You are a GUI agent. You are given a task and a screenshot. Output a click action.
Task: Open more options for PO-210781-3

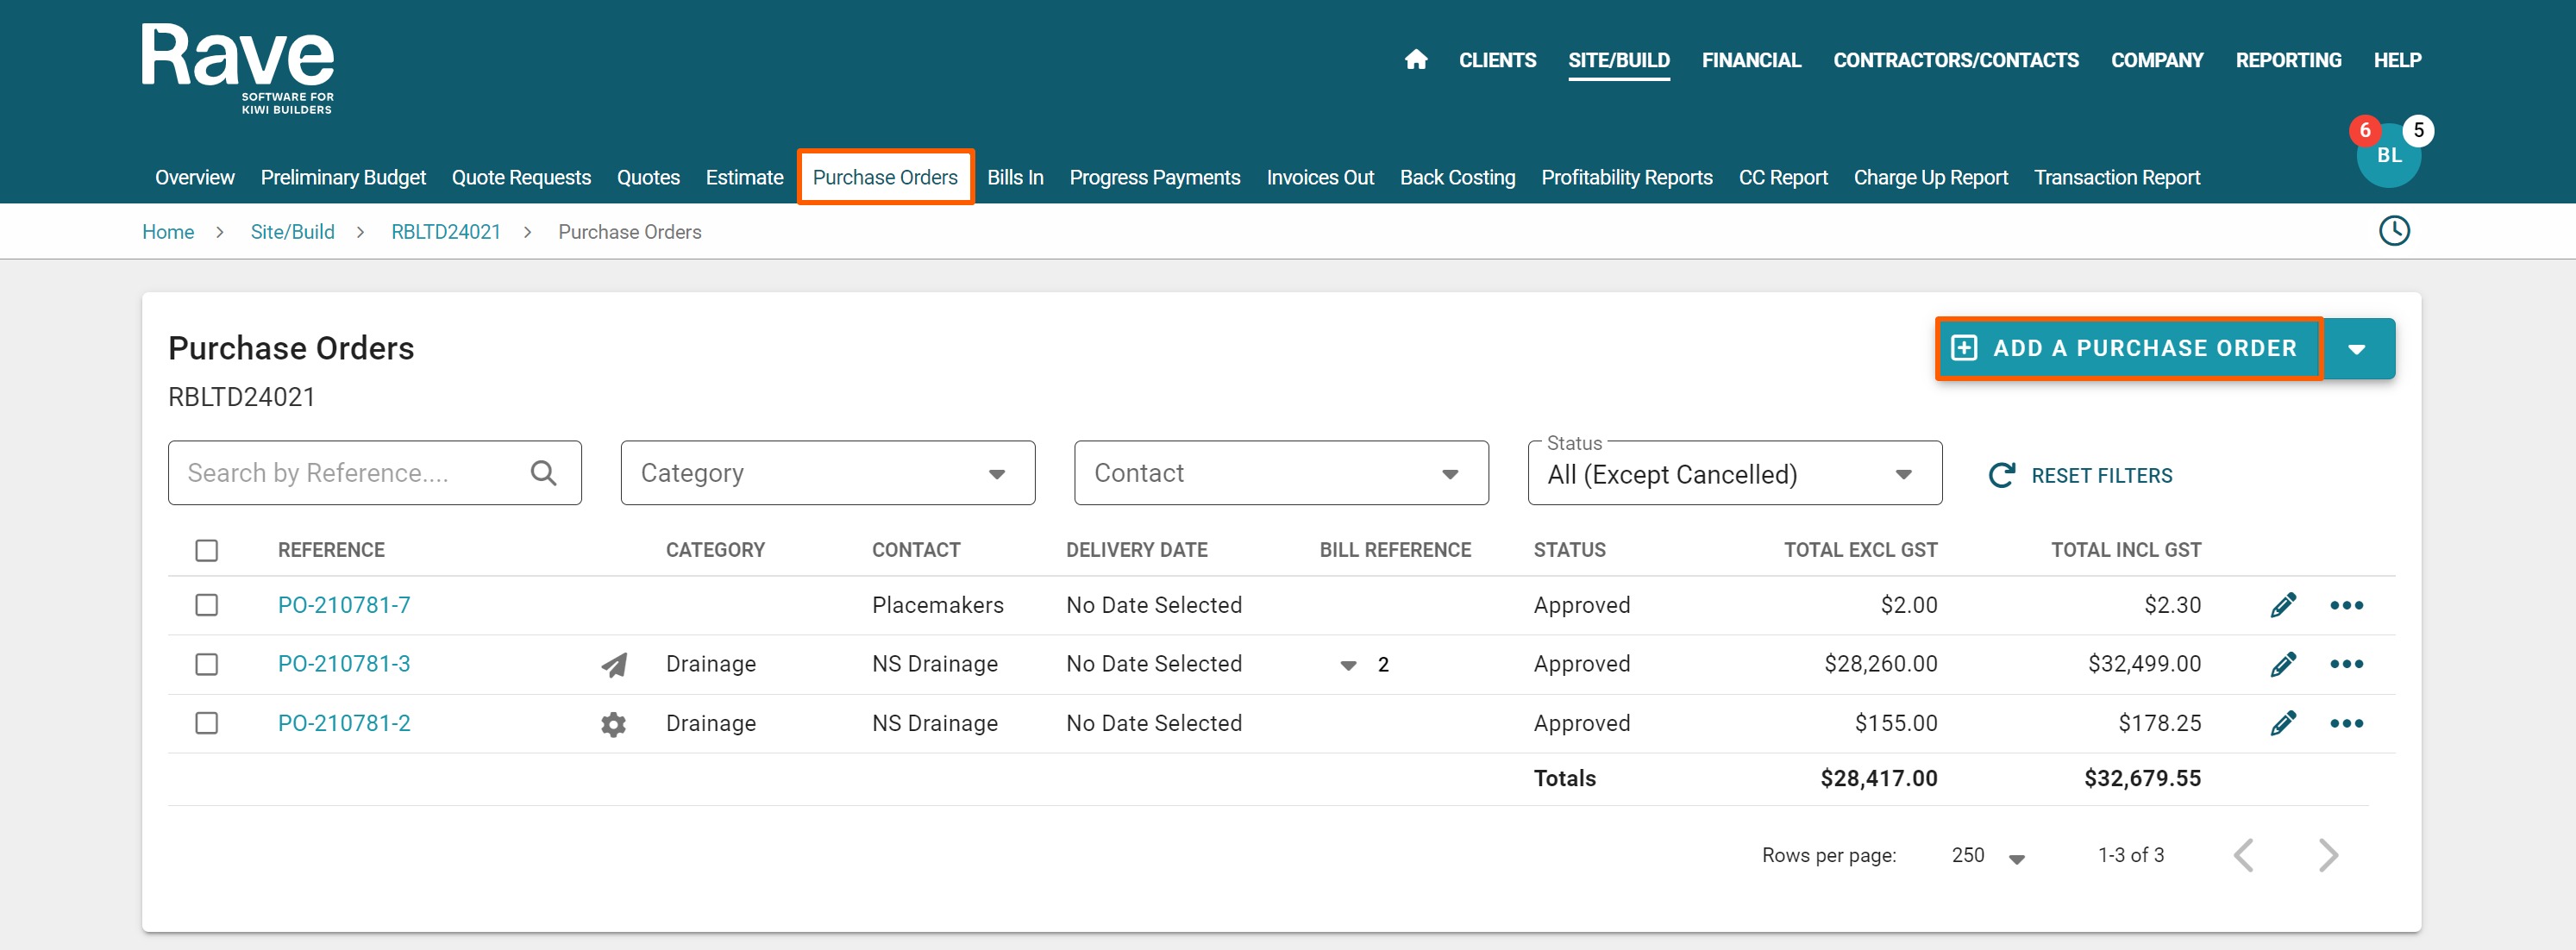[x=2346, y=664]
